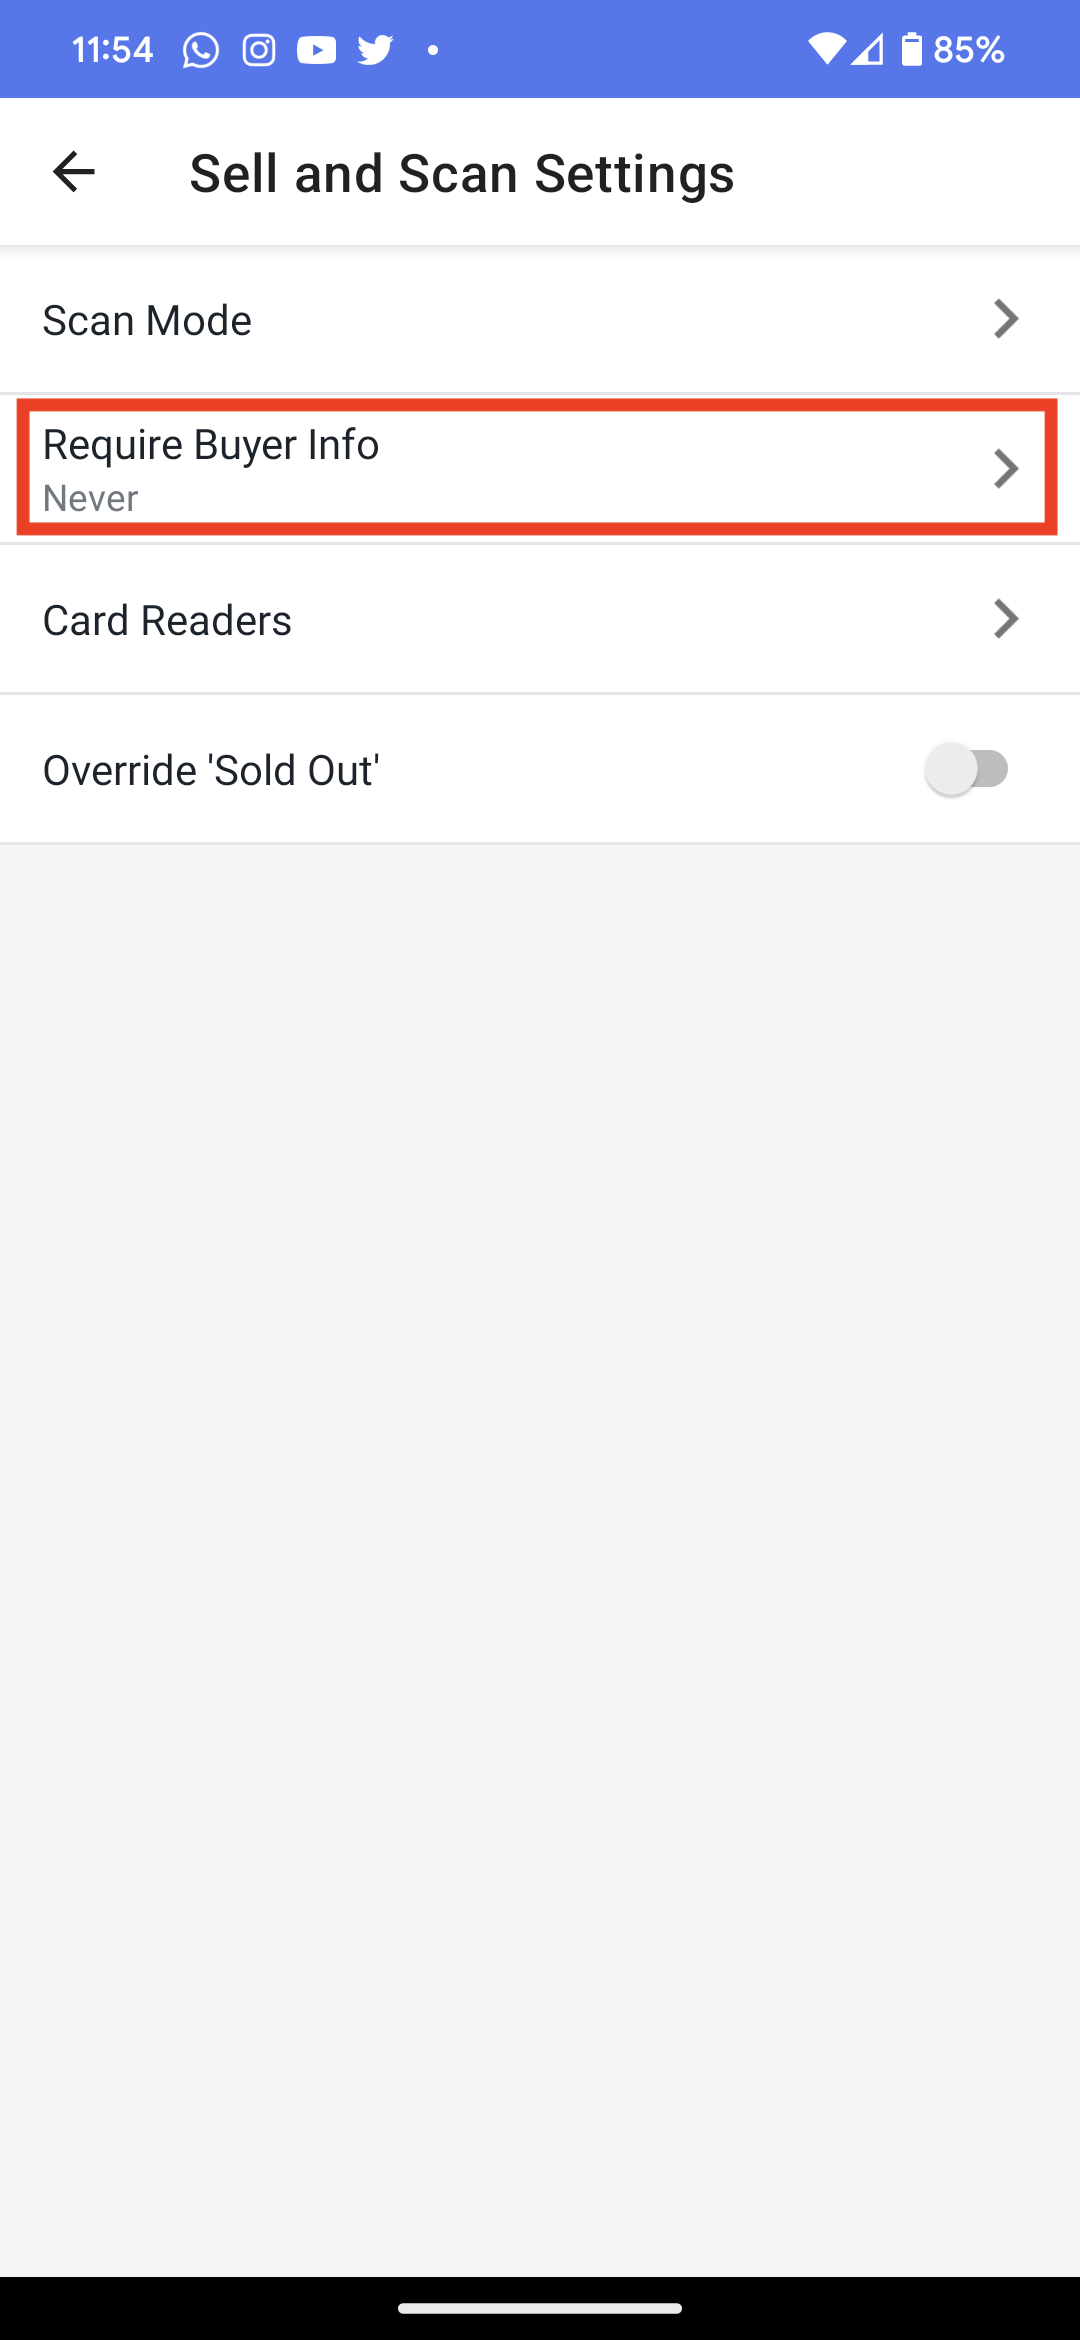This screenshot has height=2340, width=1080.
Task: Tap YouTube notification icon in status bar
Action: point(317,50)
